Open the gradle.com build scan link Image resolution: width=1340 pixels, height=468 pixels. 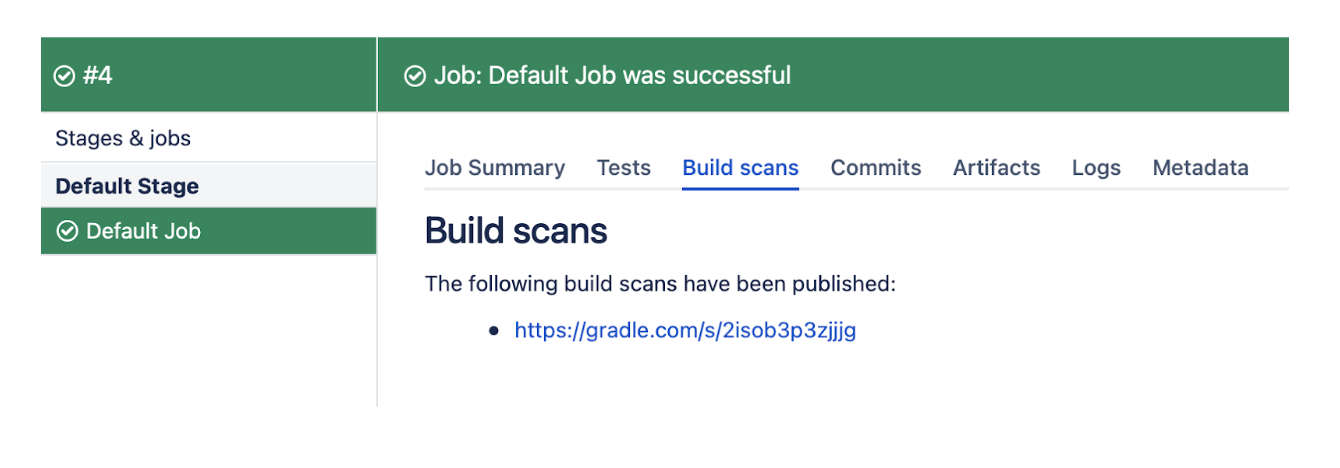[x=685, y=330]
